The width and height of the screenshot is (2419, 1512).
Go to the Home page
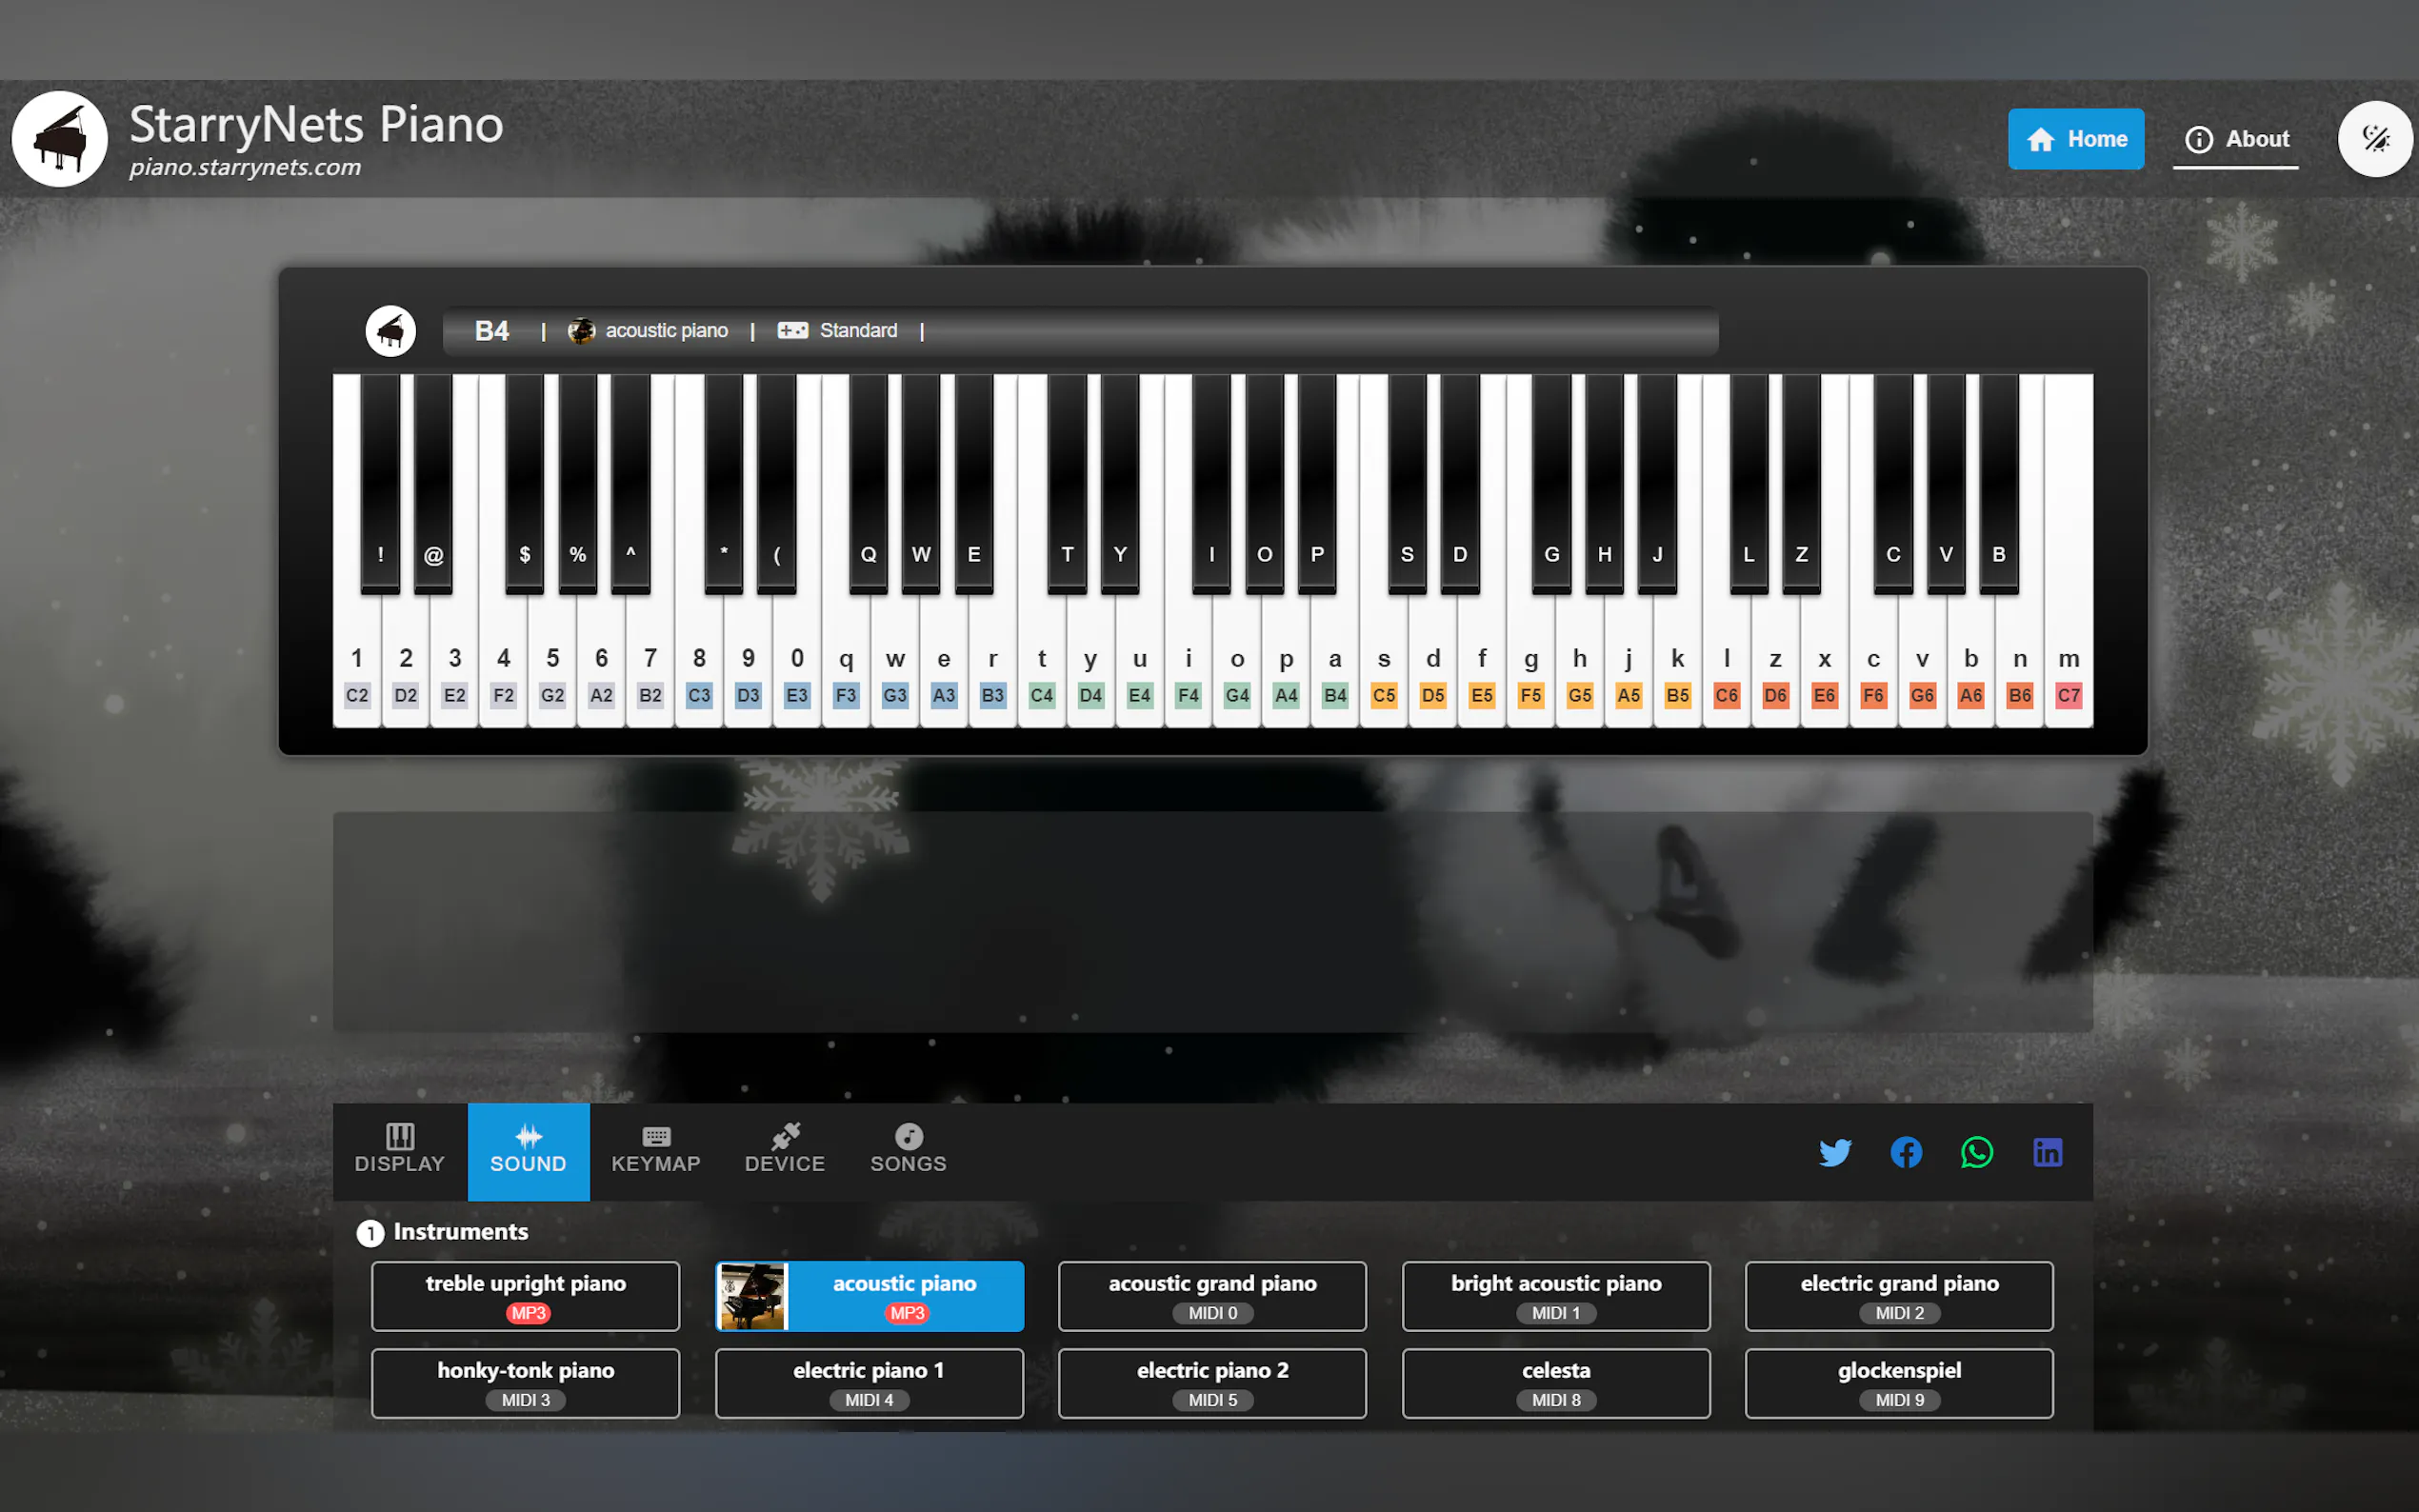click(2075, 139)
